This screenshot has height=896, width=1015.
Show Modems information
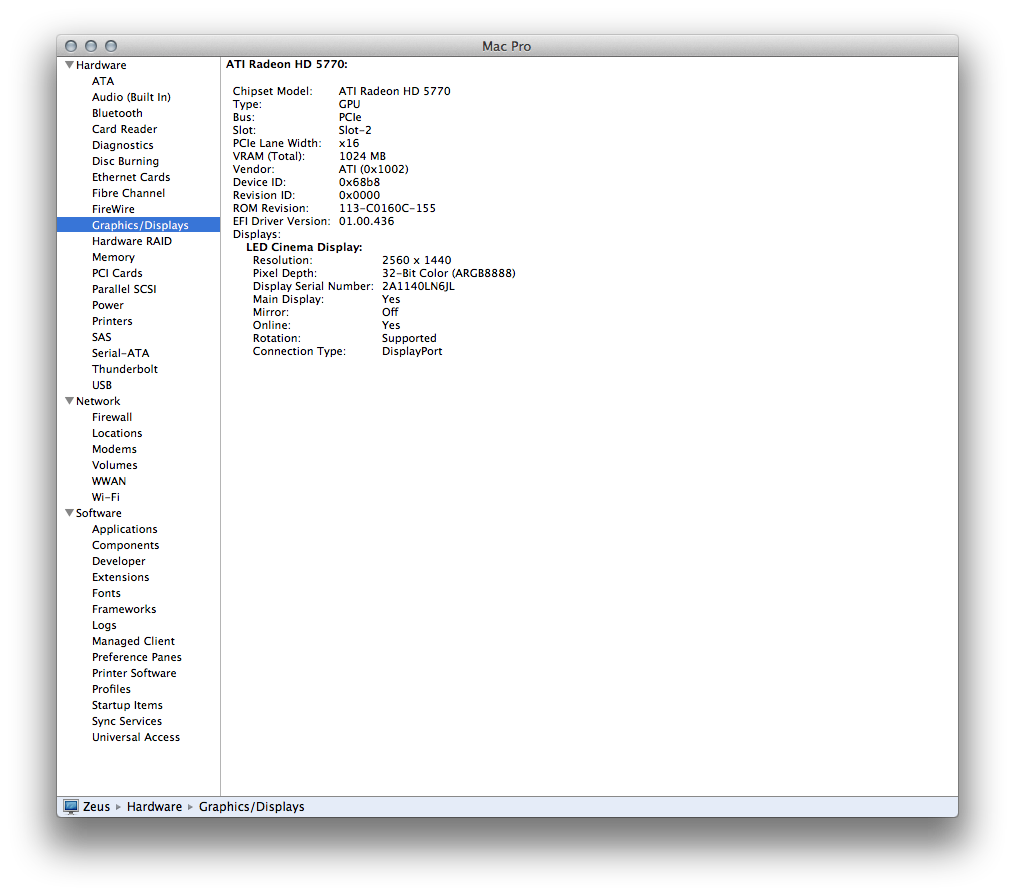point(114,449)
